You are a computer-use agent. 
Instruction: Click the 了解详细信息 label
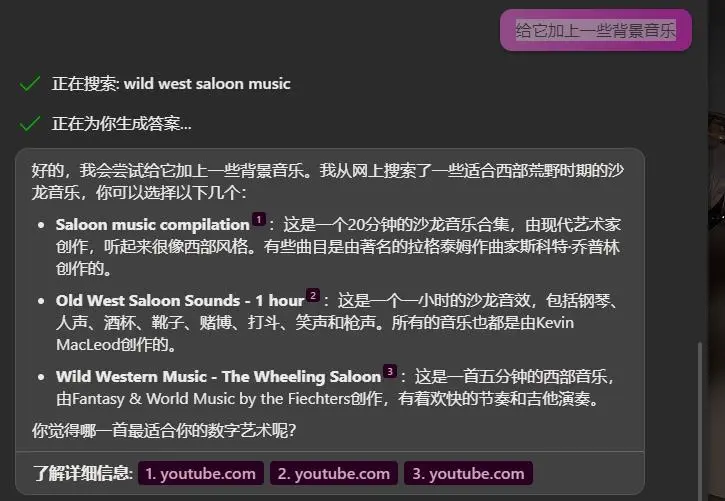(83, 473)
